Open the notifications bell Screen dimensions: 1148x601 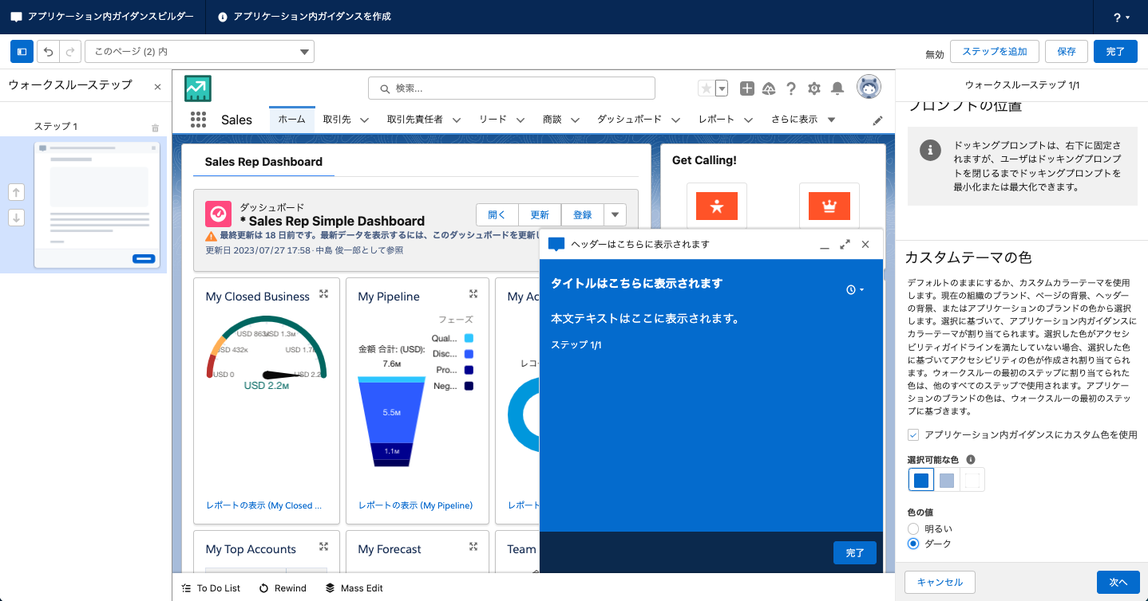[x=837, y=89]
